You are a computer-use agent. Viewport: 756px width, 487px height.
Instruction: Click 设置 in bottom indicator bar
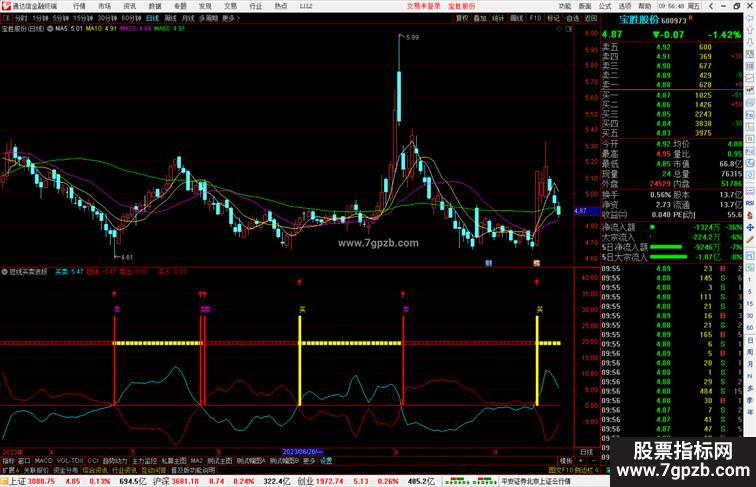click(326, 461)
